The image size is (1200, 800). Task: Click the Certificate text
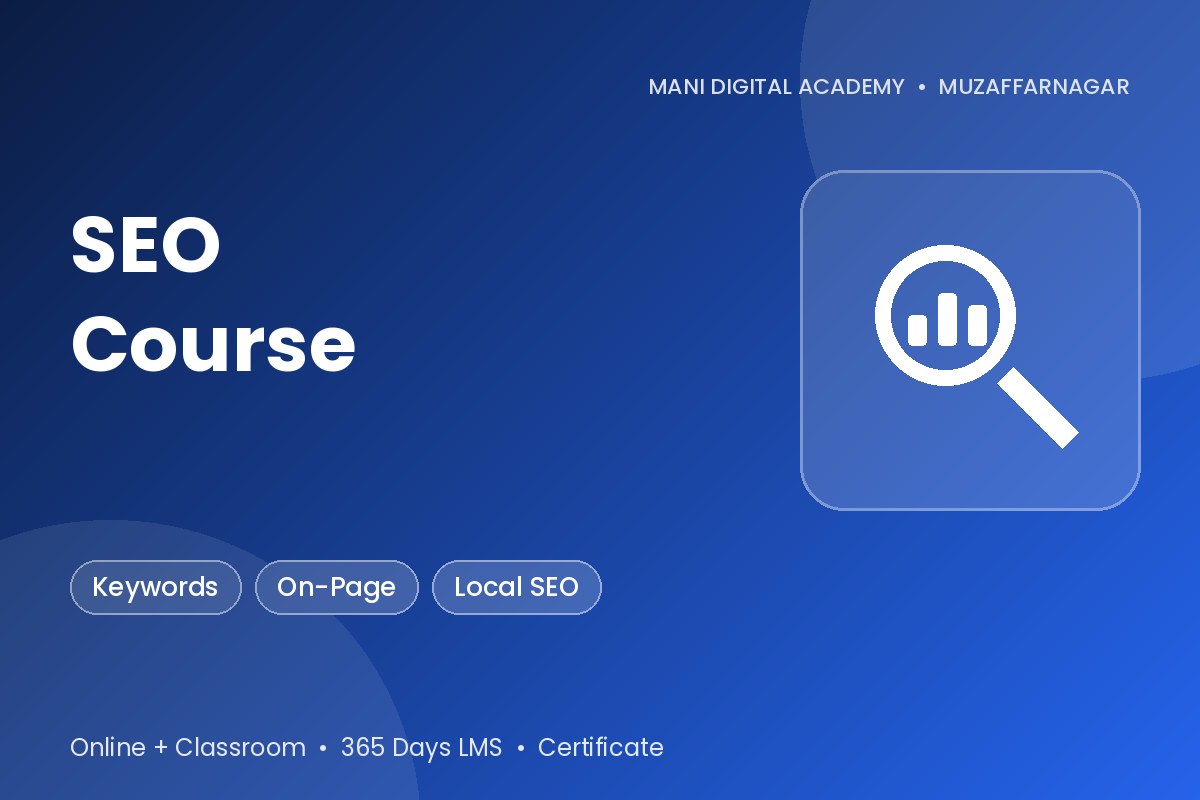coord(600,747)
